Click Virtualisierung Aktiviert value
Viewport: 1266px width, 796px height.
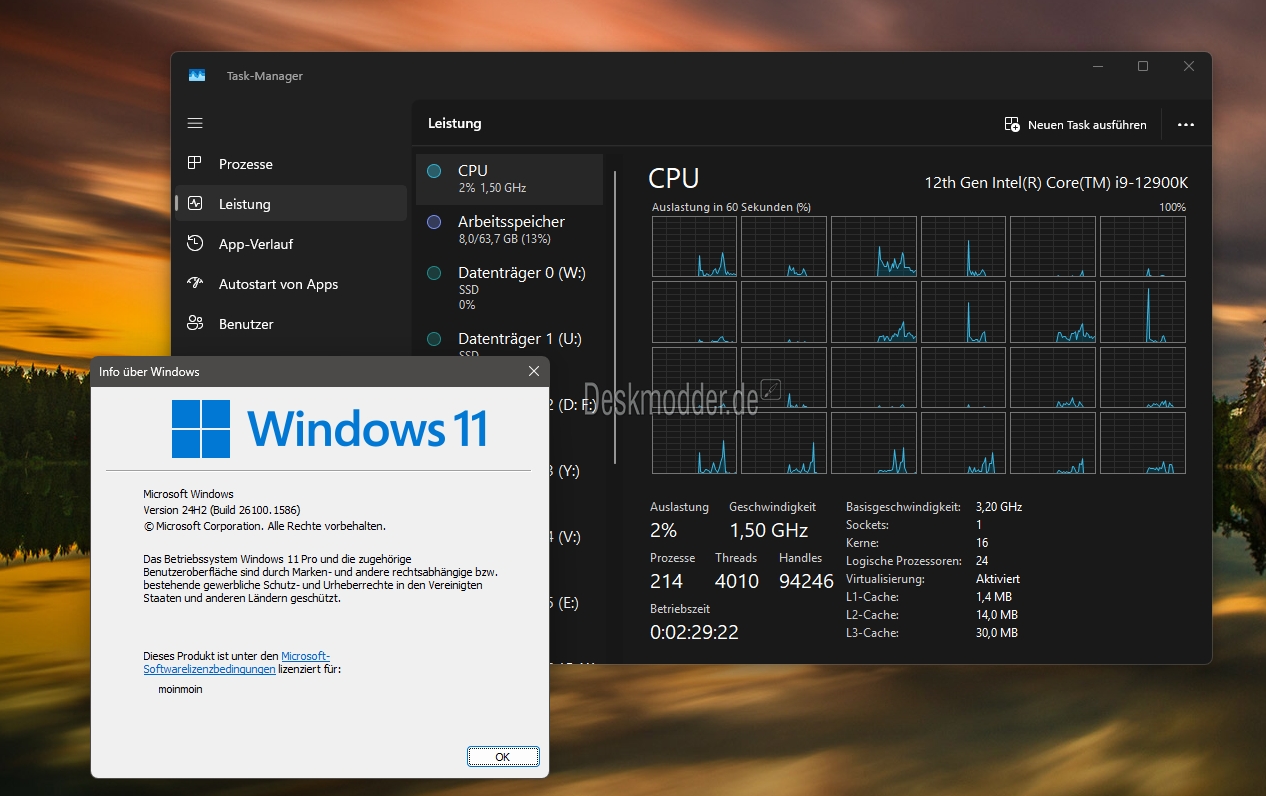[x=998, y=579]
